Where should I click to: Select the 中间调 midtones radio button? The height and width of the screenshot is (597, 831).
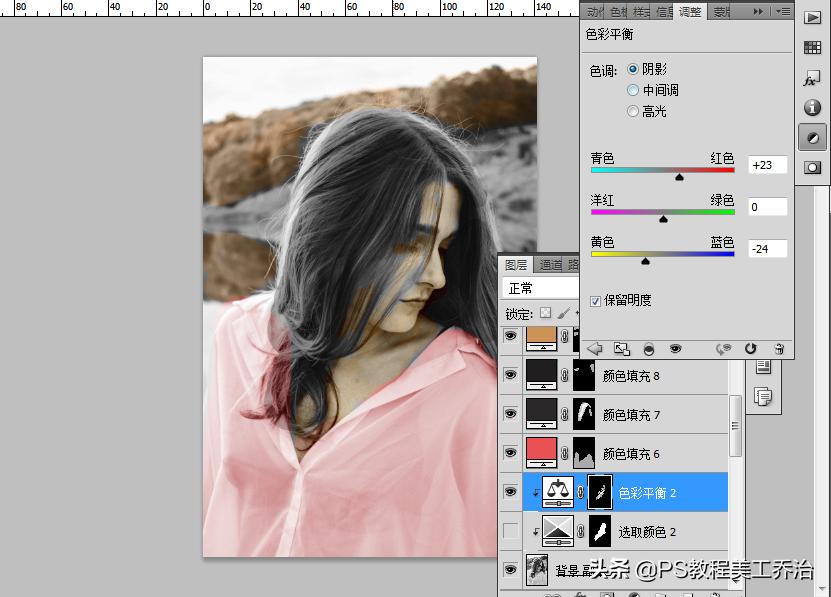tap(633, 90)
